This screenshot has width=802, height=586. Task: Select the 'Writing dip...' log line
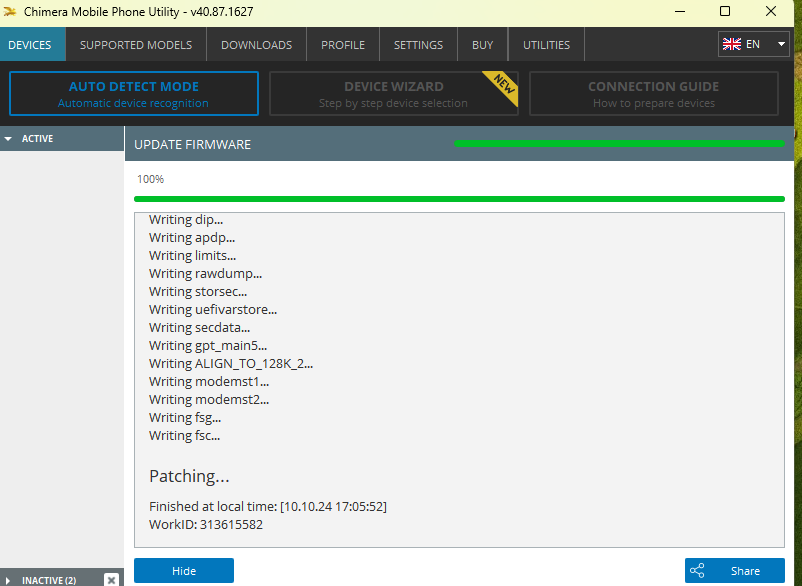click(x=186, y=220)
